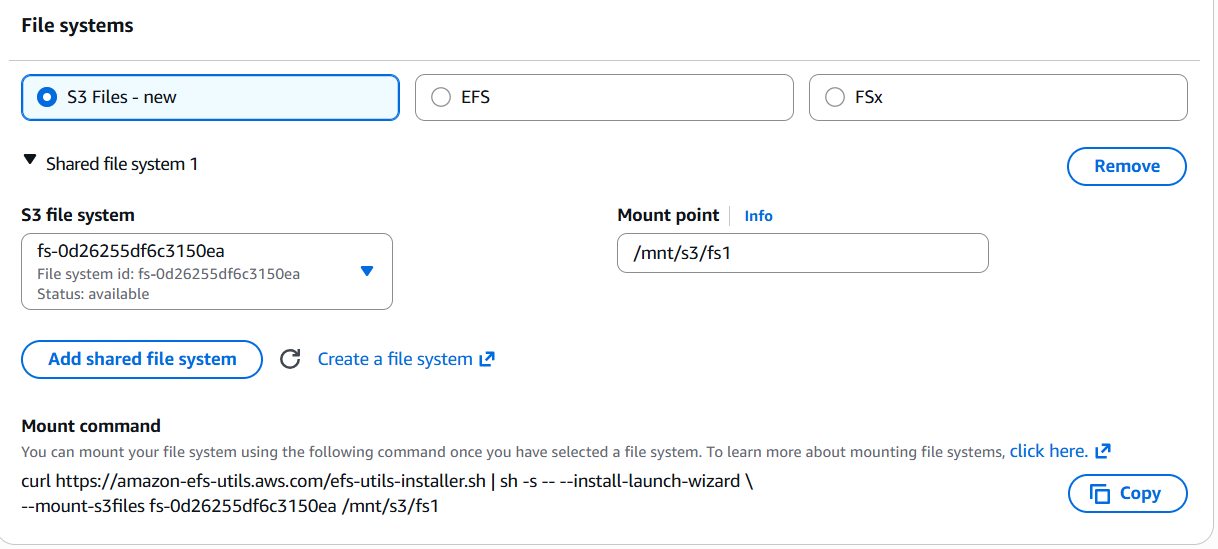Click the Shared file system 1 label
The height and width of the screenshot is (549, 1218).
coord(122,164)
